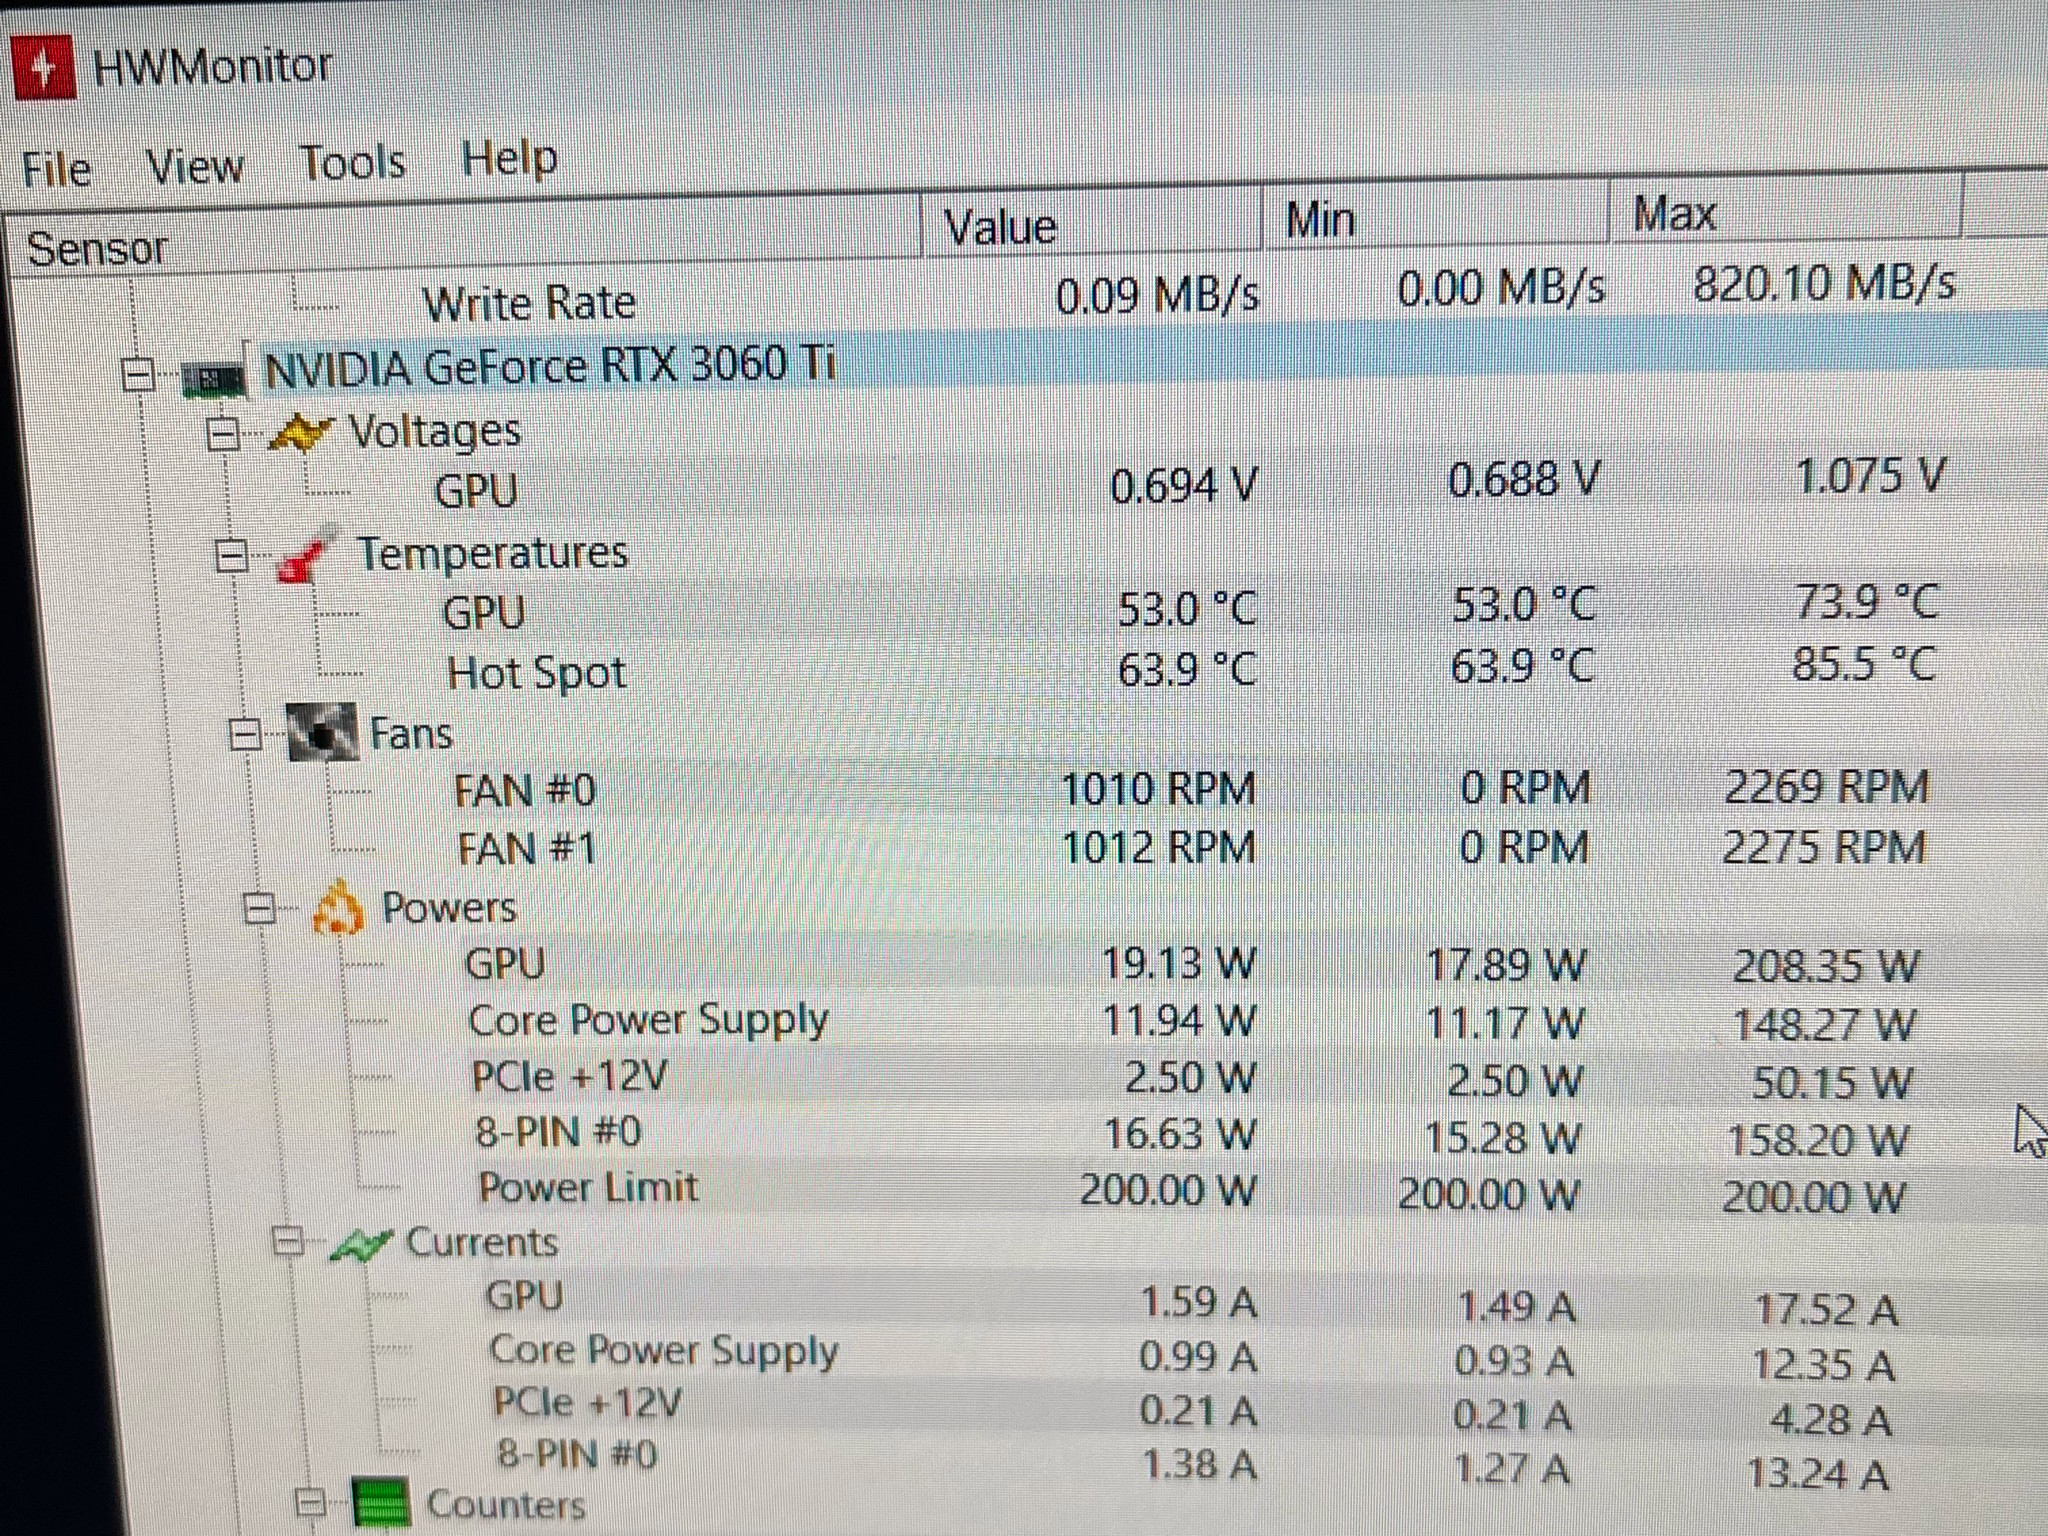Viewport: 2048px width, 1536px height.
Task: Click the Voltages lightning icon
Action: pos(300,434)
